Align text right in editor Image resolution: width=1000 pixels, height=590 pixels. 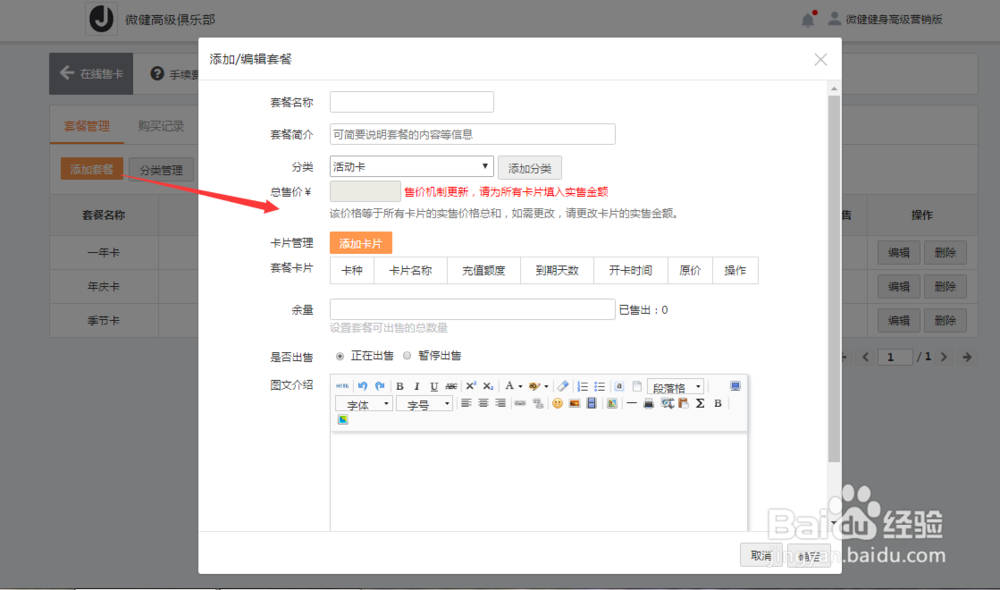(x=501, y=403)
